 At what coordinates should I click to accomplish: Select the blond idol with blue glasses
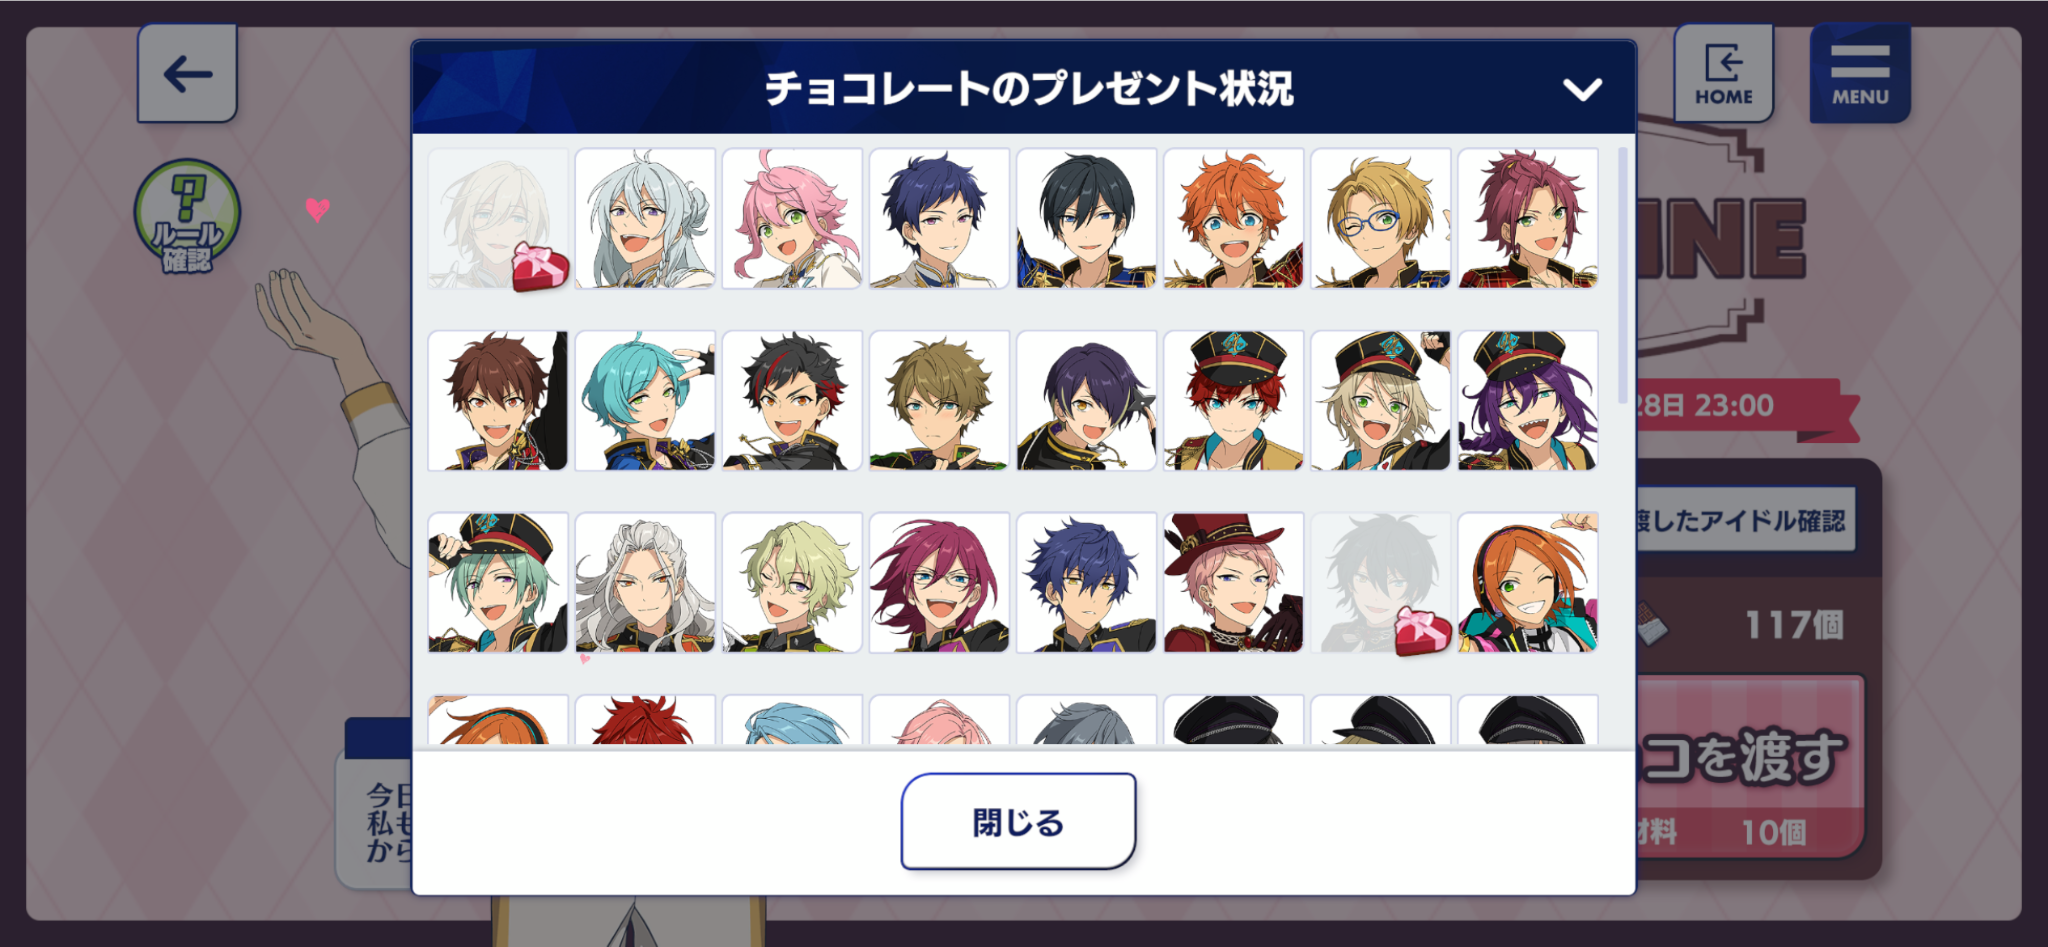tap(1380, 219)
